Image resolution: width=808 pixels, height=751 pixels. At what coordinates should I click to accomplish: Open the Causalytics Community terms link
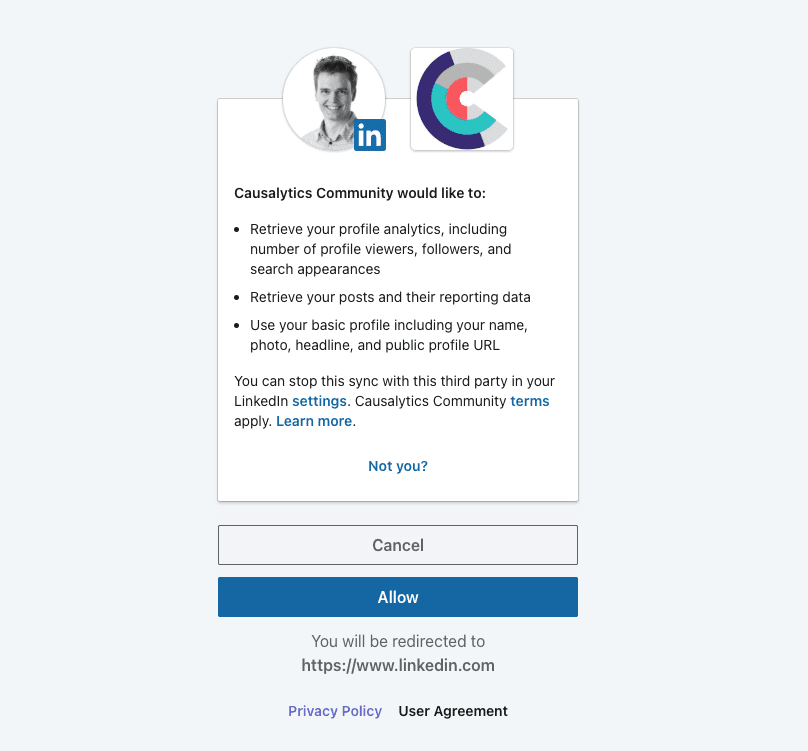coord(530,401)
